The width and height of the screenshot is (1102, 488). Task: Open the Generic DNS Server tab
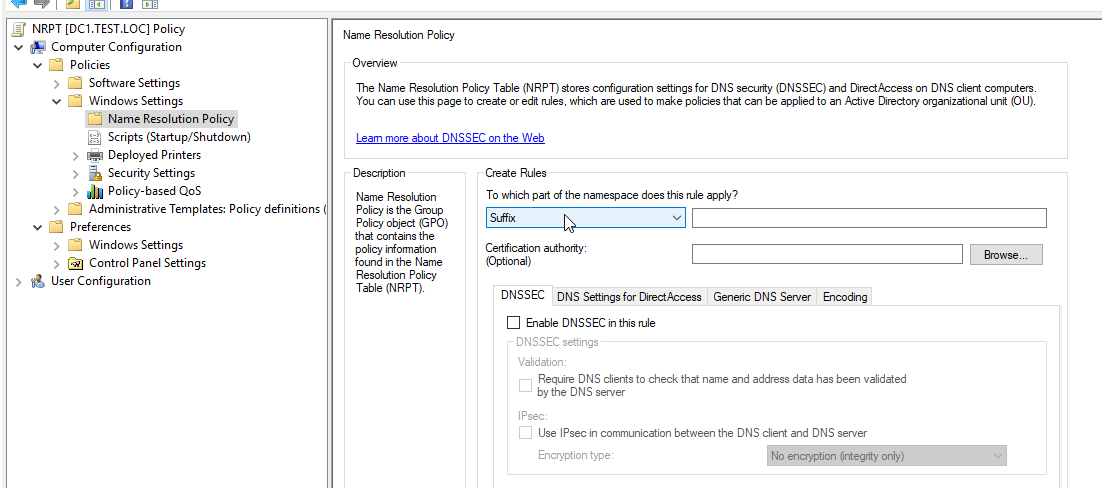(x=761, y=296)
